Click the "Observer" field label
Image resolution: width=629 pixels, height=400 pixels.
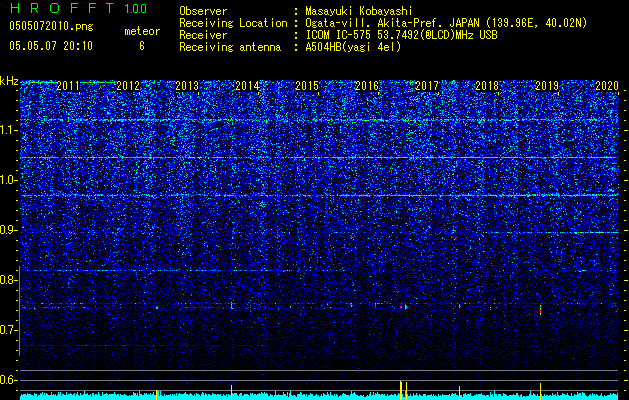203,11
